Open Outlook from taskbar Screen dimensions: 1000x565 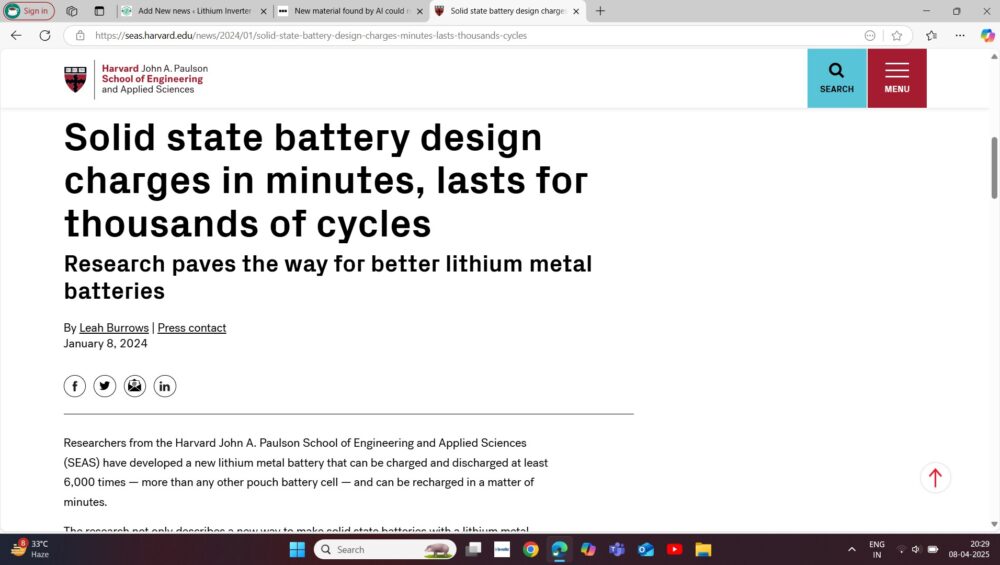645,549
